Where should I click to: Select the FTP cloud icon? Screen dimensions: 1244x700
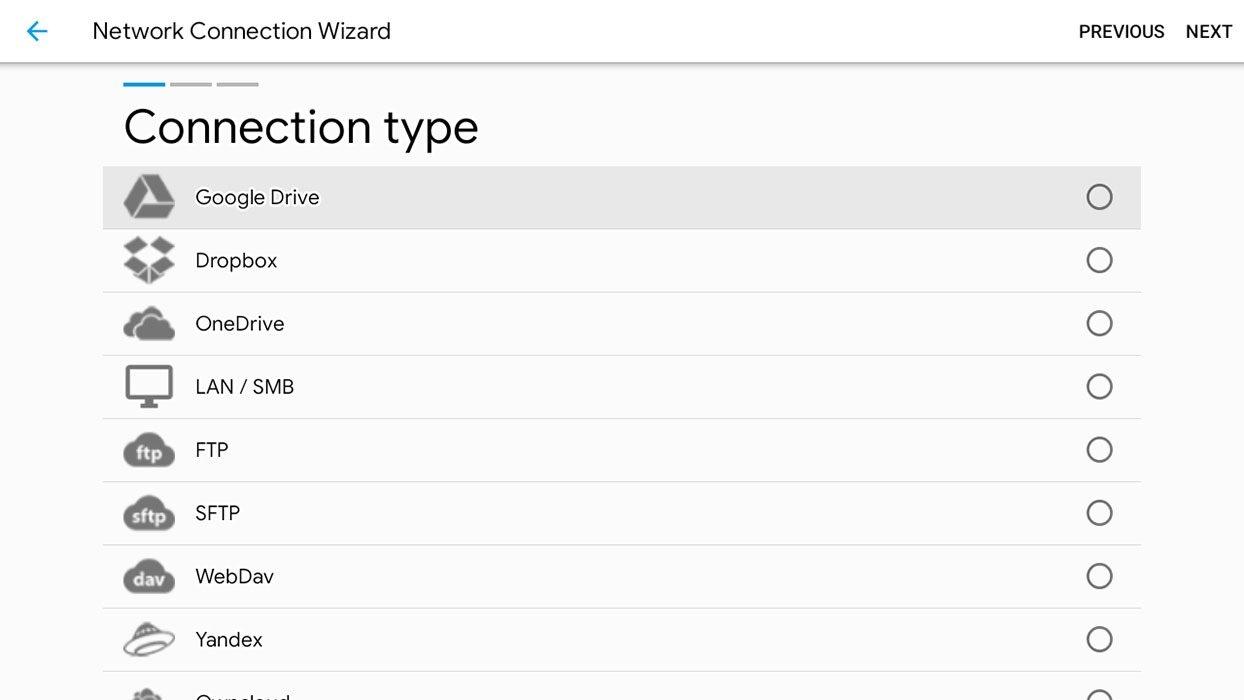click(x=148, y=450)
